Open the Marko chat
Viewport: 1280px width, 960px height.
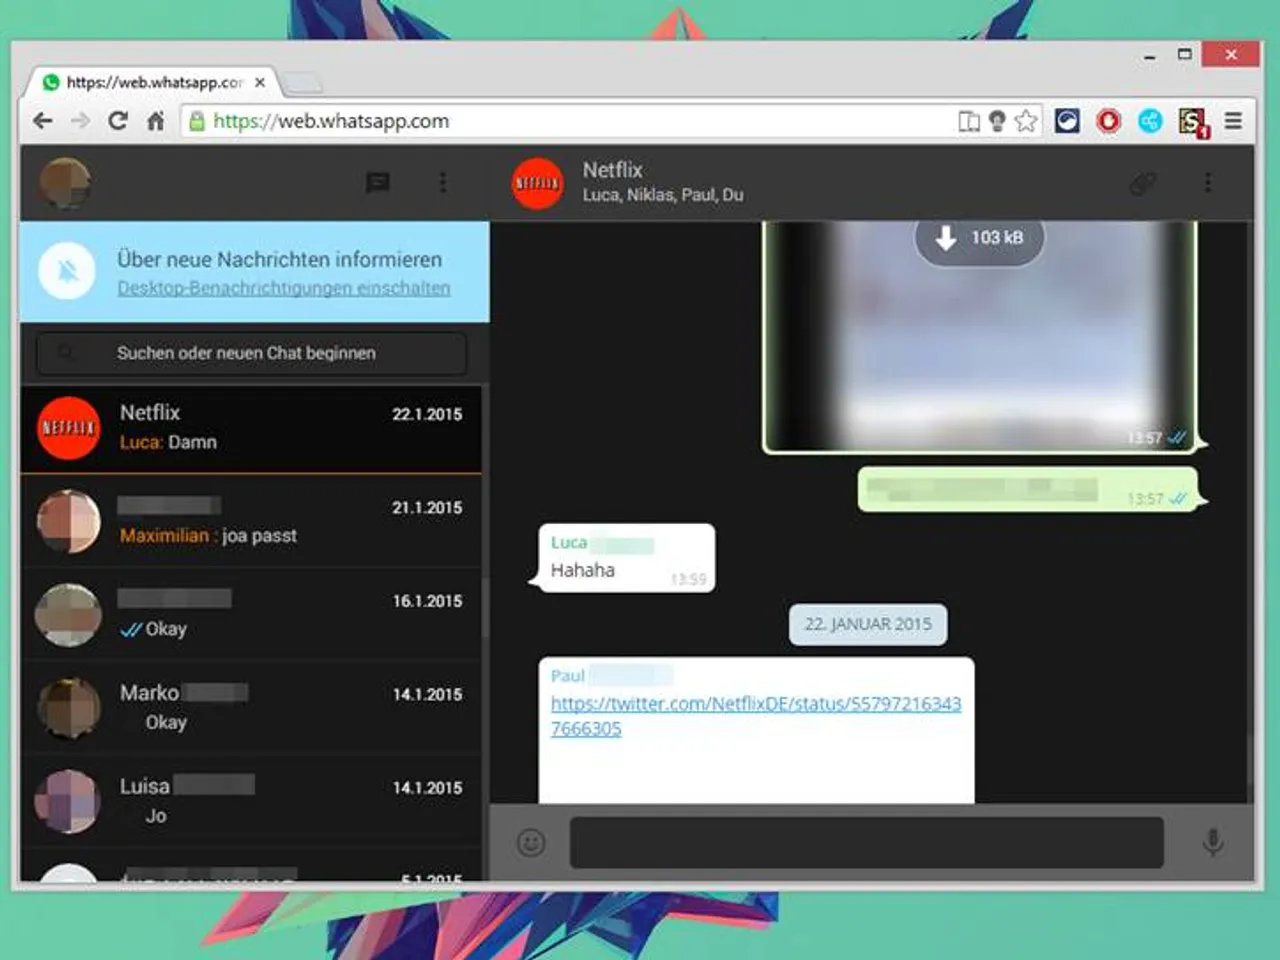pos(251,707)
